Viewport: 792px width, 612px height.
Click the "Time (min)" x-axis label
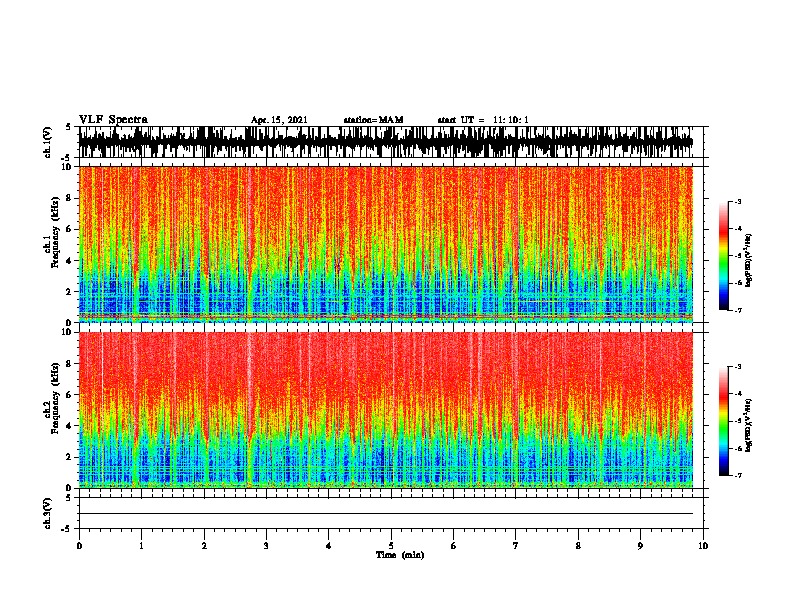click(x=400, y=555)
